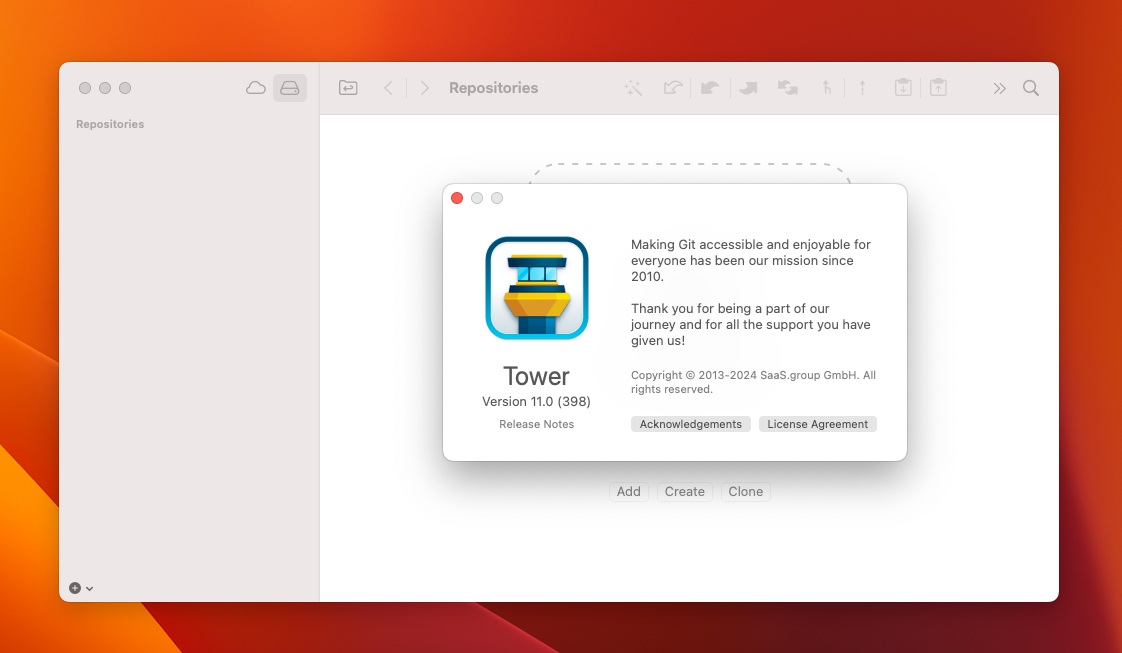Switch to the cloud Services view
The image size is (1122, 653).
256,88
